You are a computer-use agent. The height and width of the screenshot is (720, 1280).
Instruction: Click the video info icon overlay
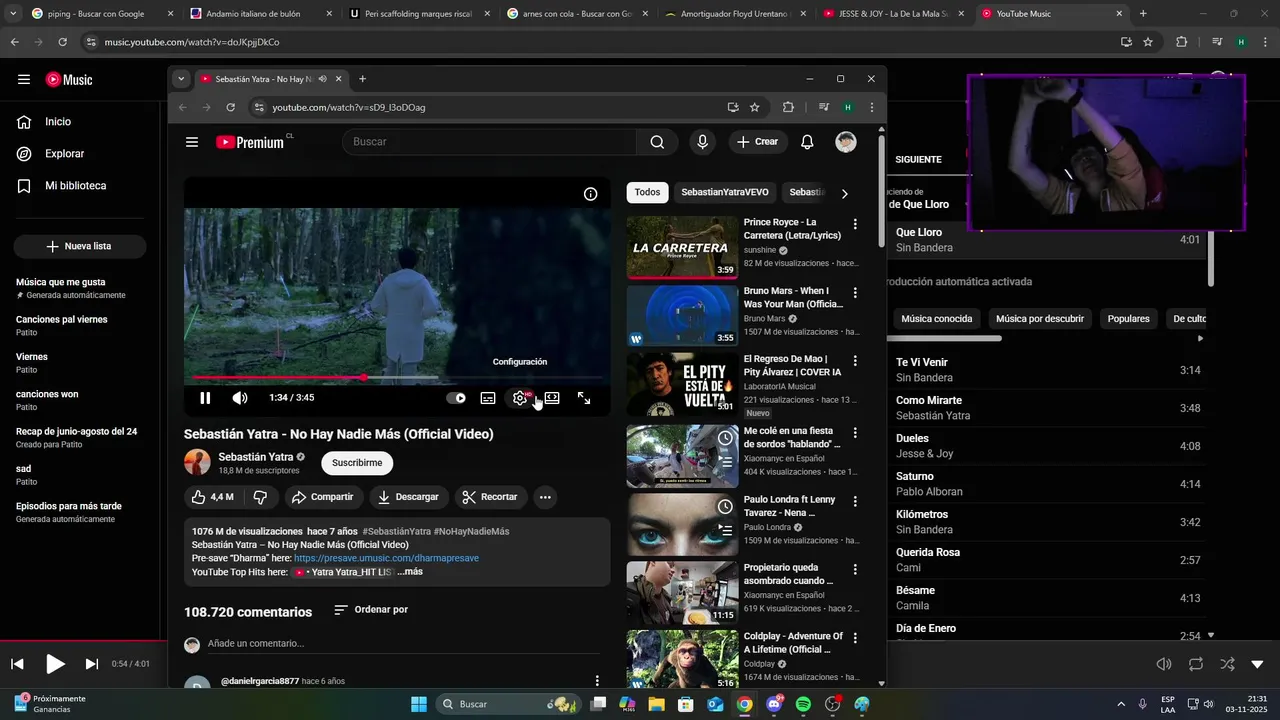(x=590, y=194)
